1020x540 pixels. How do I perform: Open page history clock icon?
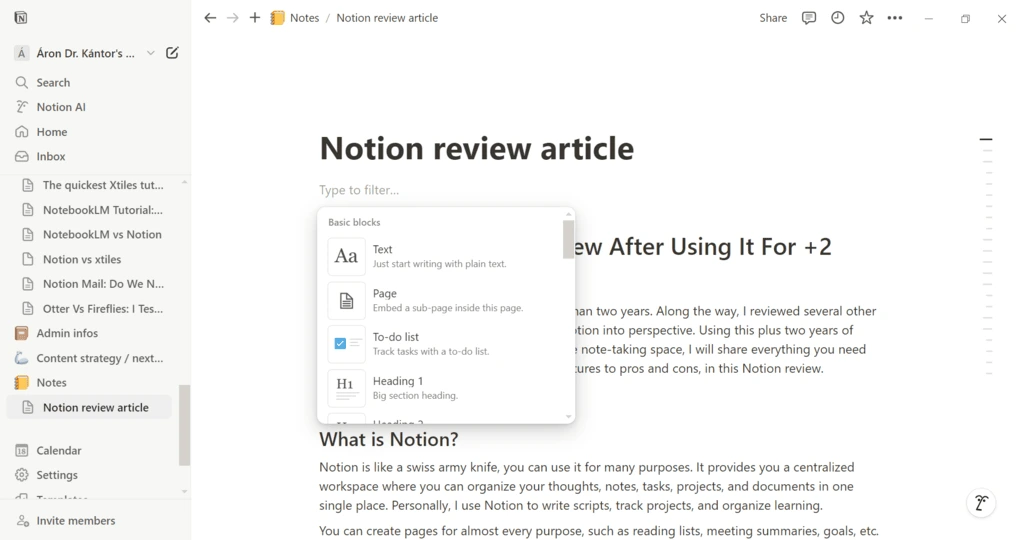(837, 18)
